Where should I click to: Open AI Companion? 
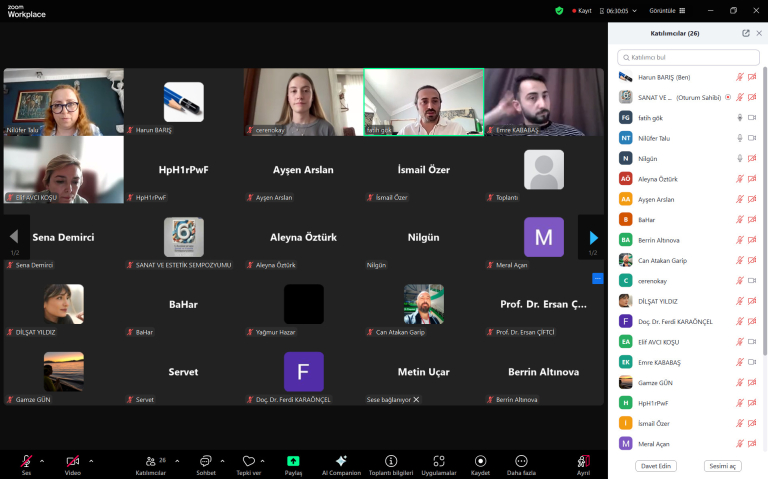click(341, 461)
